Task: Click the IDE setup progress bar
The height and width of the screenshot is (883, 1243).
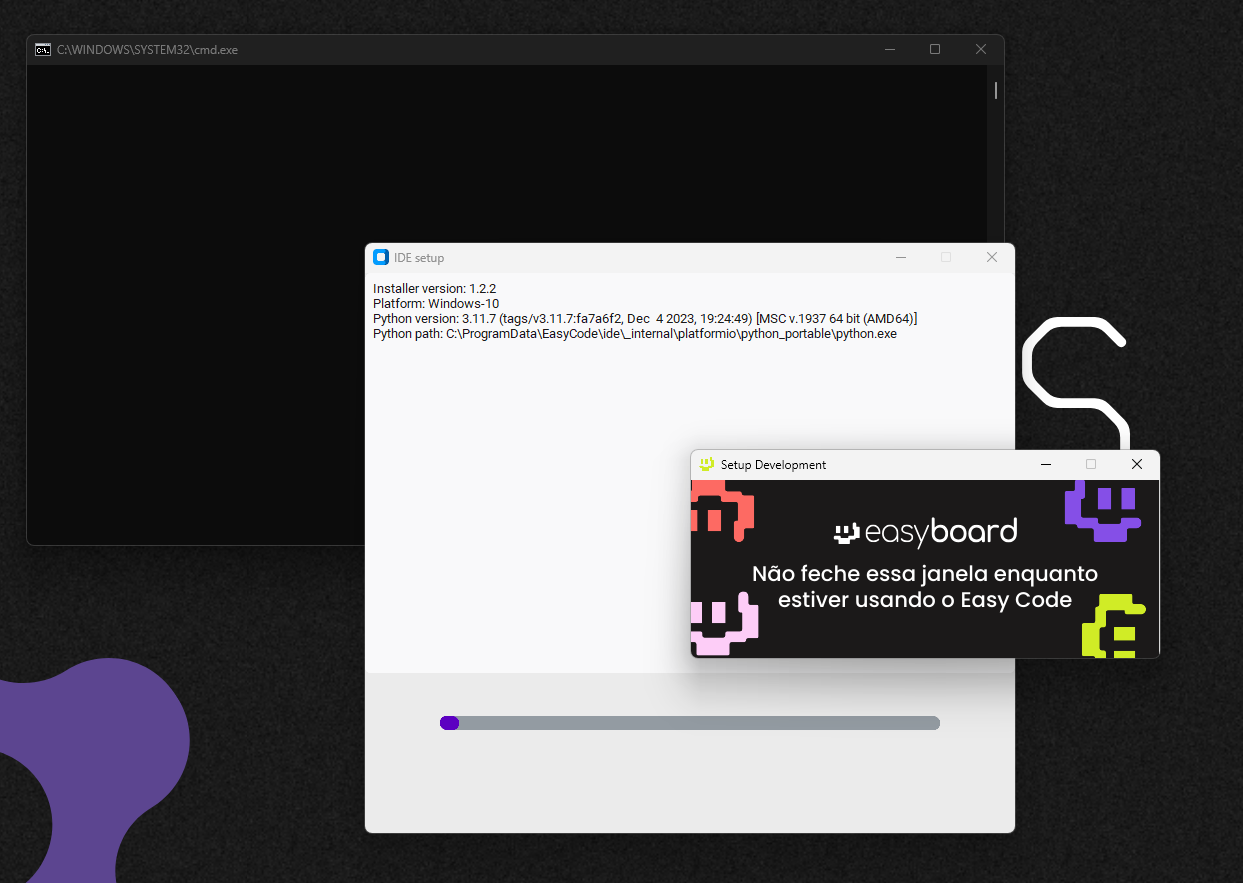Action: 690,723
